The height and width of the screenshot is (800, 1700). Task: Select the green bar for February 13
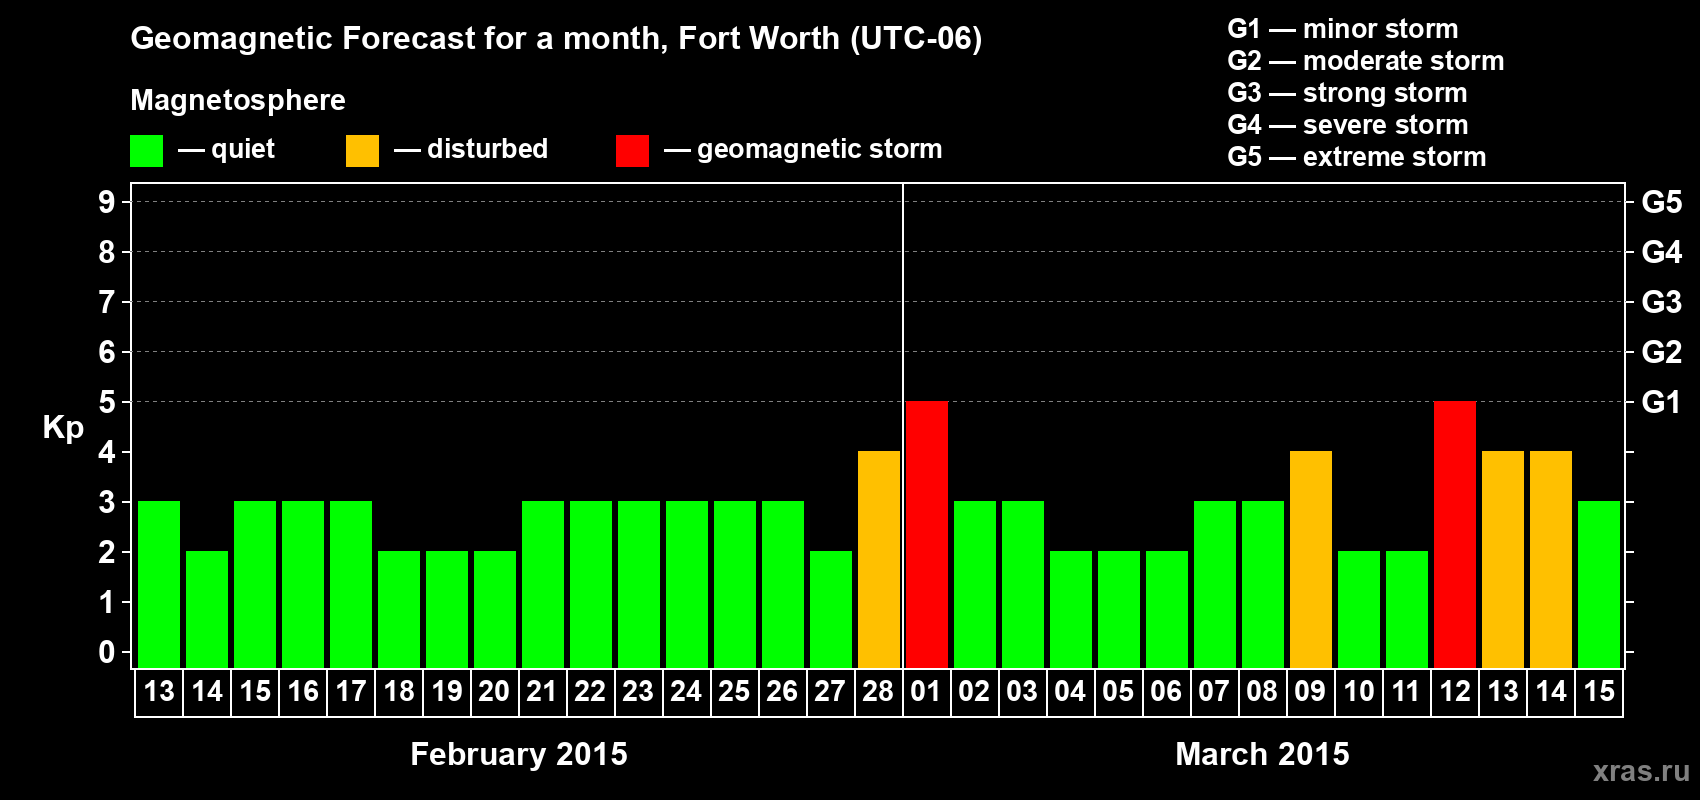(159, 585)
